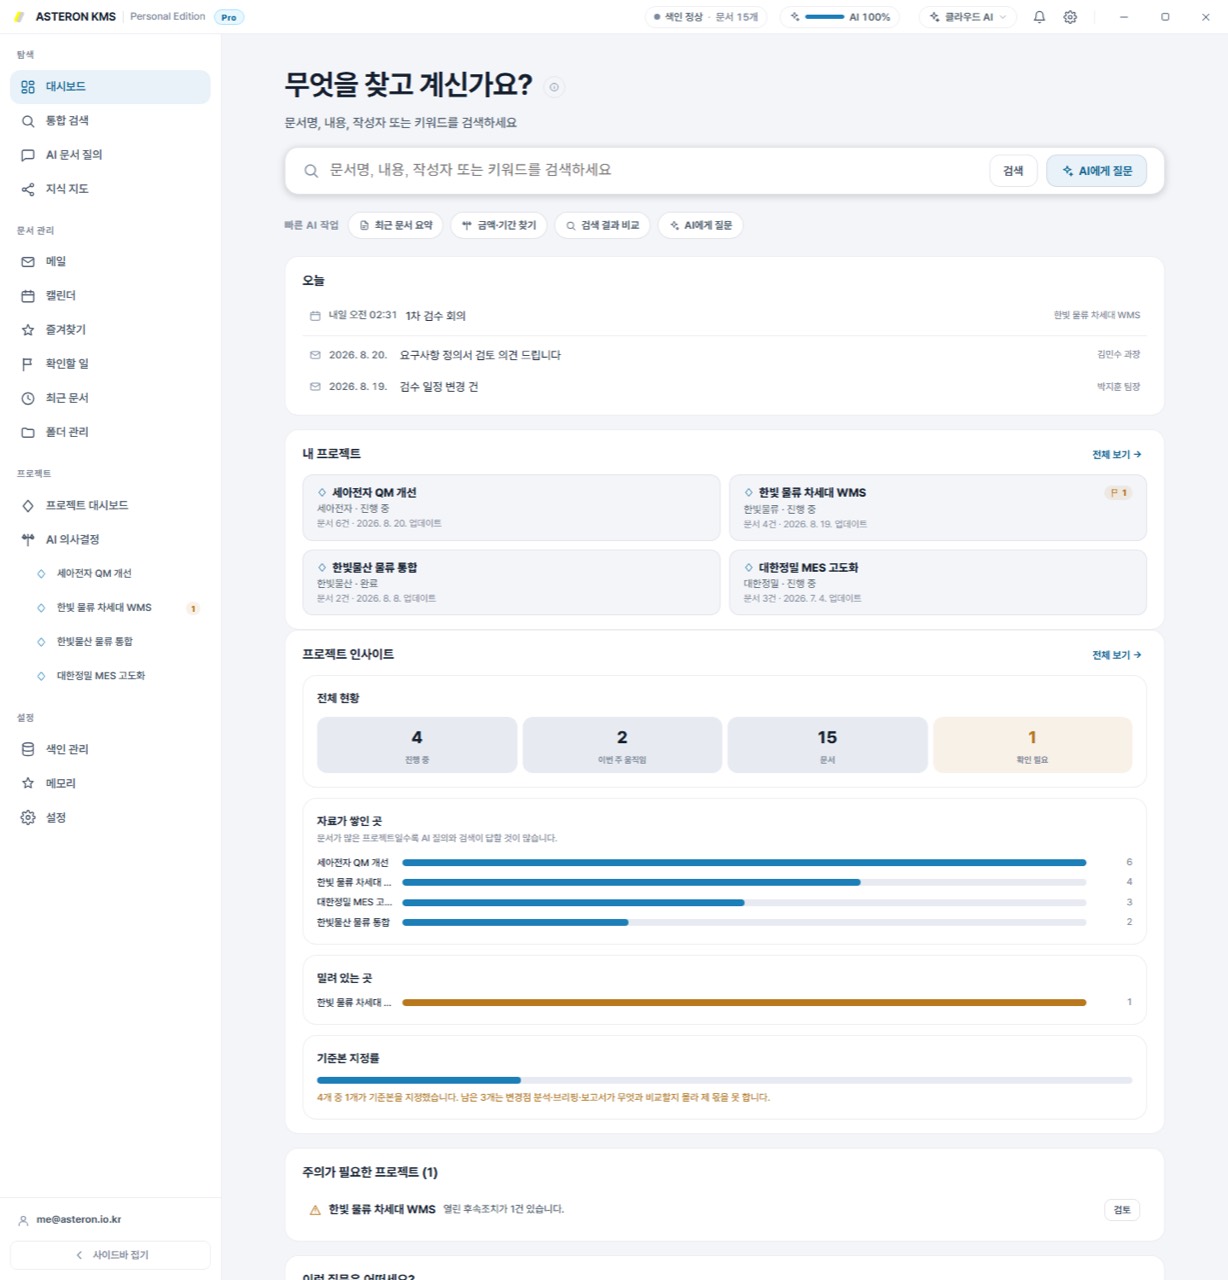Click the 확인 필요 count tile
The width and height of the screenshot is (1228, 1280).
1032,745
